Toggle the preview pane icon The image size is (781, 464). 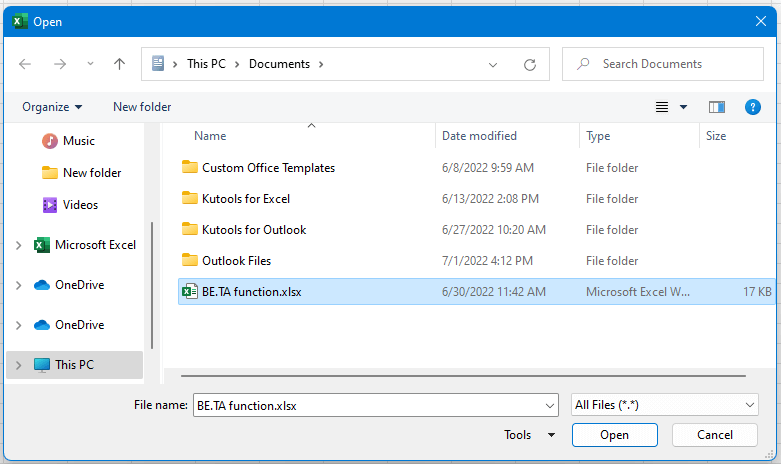[716, 107]
